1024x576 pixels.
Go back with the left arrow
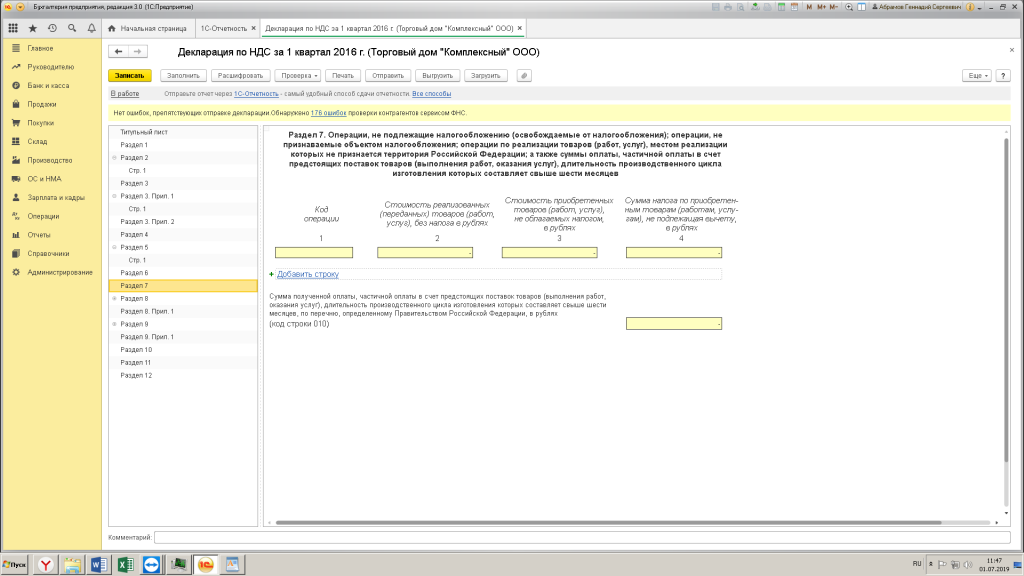(x=118, y=52)
